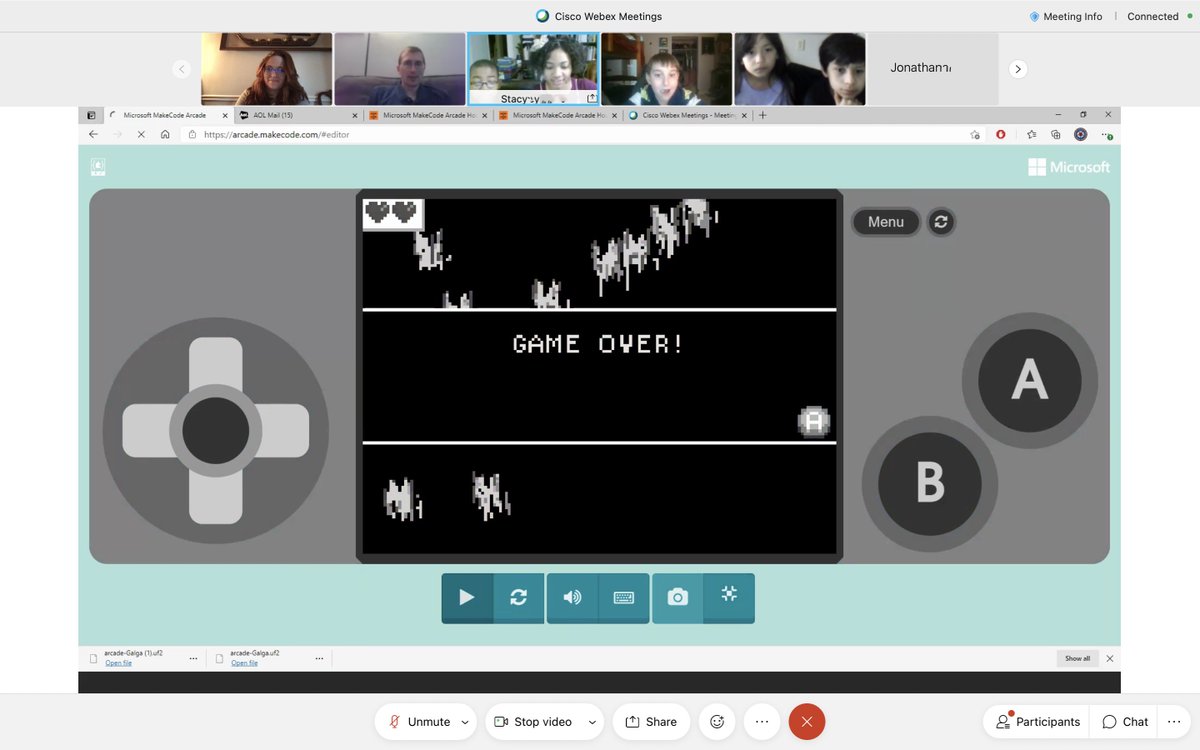Click the A prompt on Game Over screen
This screenshot has height=750, width=1200.
814,421
